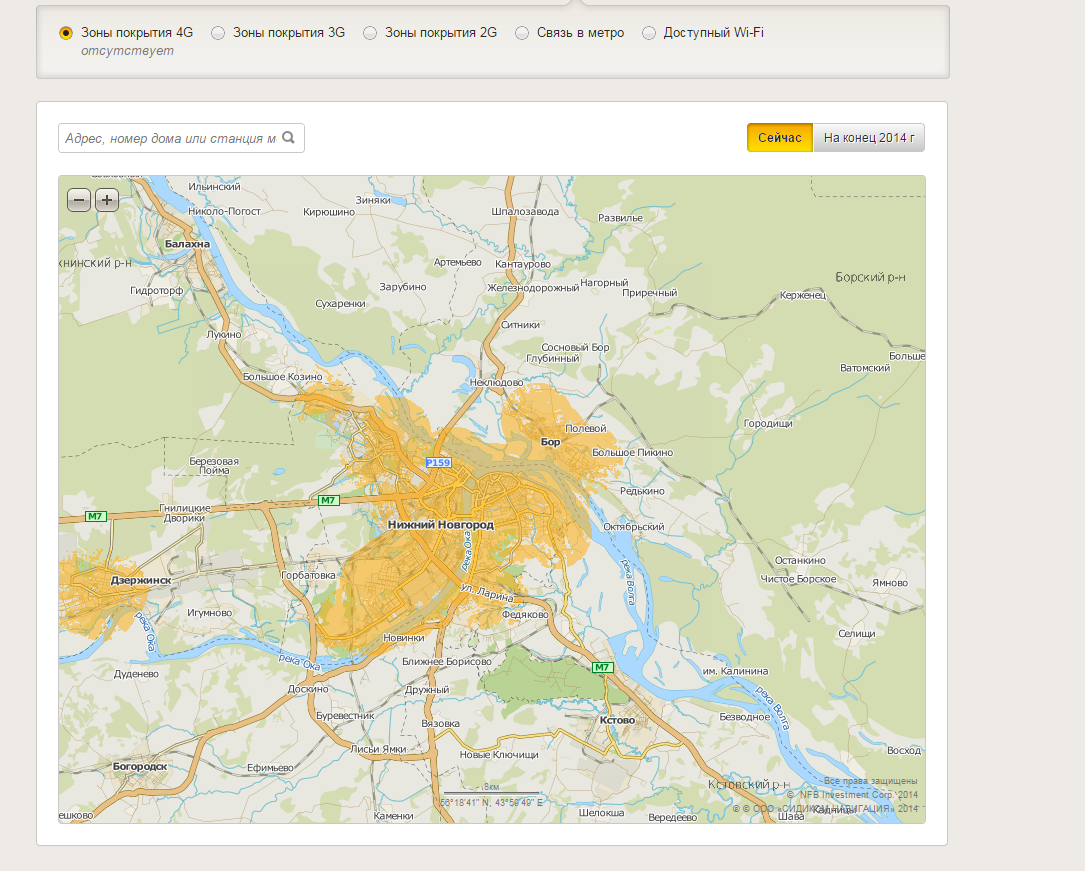The image size is (1085, 871).
Task: Click the 'Полевой' map label
Action: (x=585, y=428)
